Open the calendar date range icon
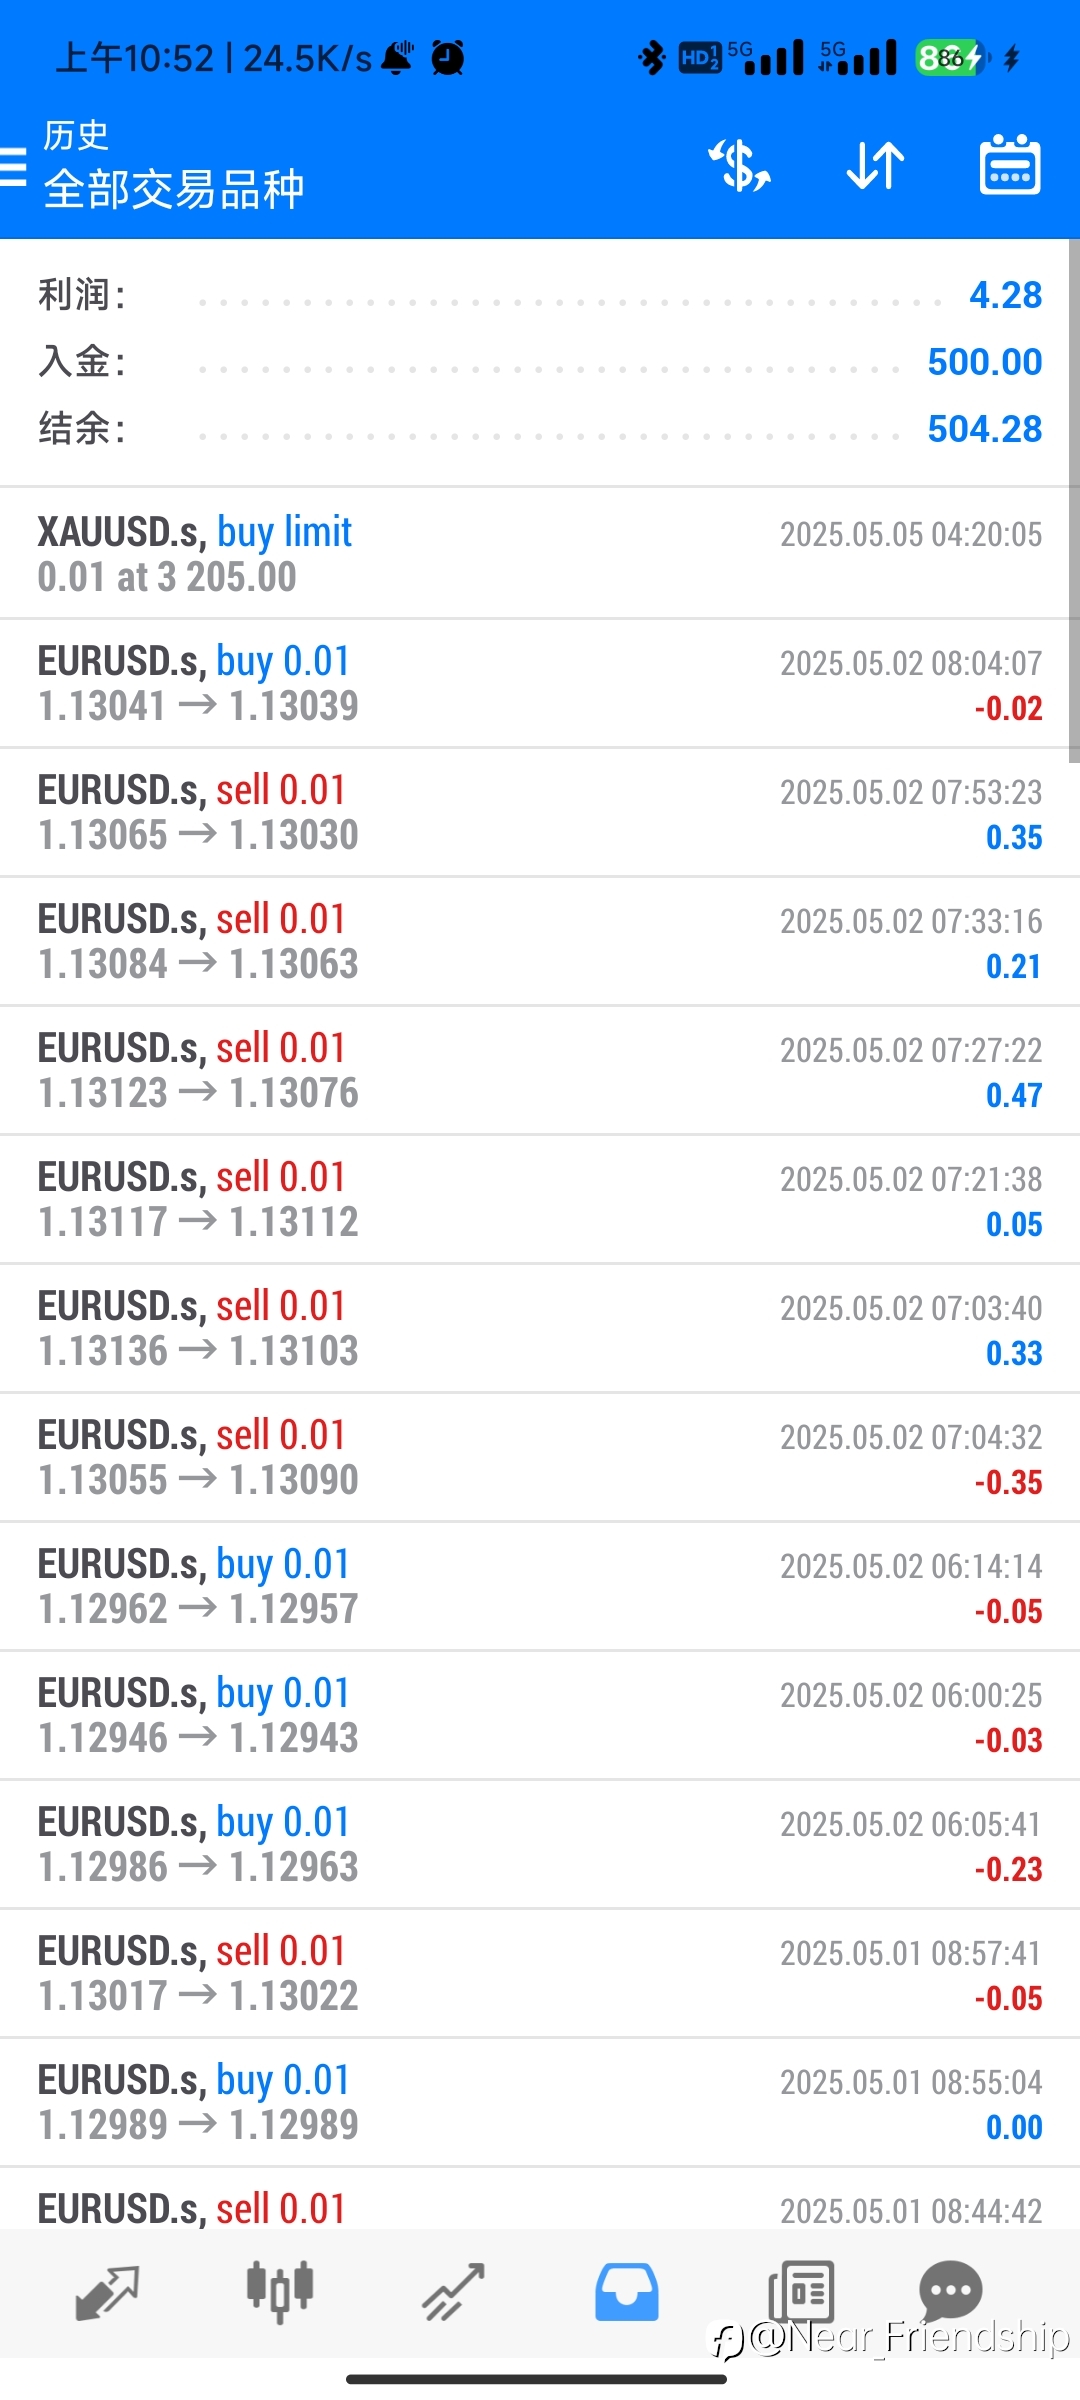 (x=1009, y=165)
